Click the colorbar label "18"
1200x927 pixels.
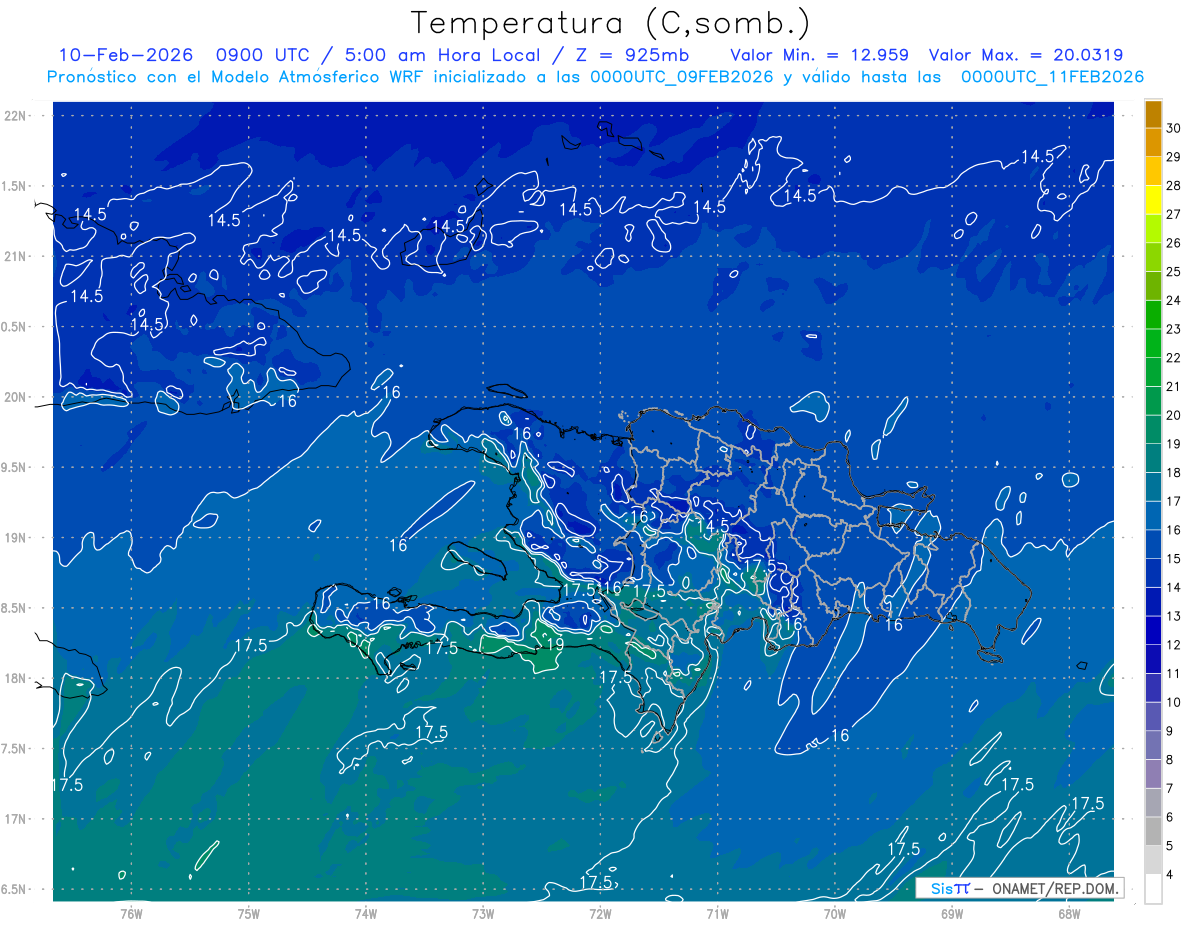click(1173, 472)
